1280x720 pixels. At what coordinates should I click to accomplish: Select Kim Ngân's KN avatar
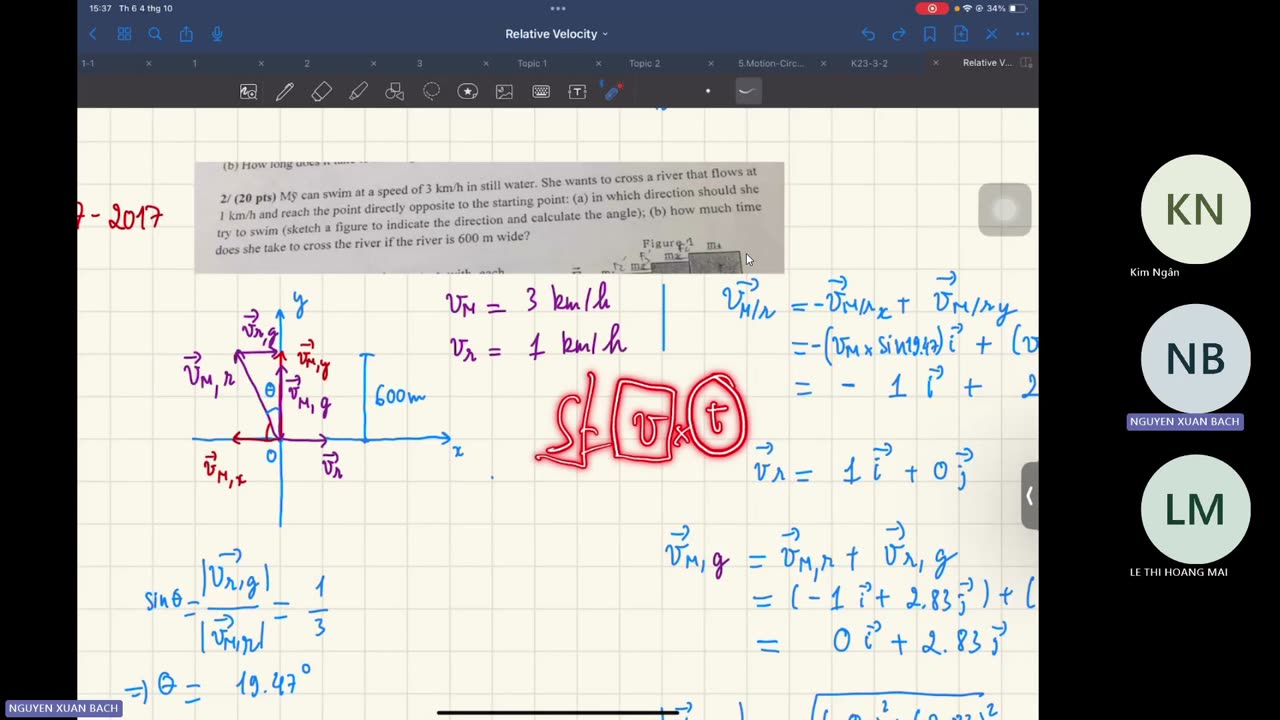1196,209
